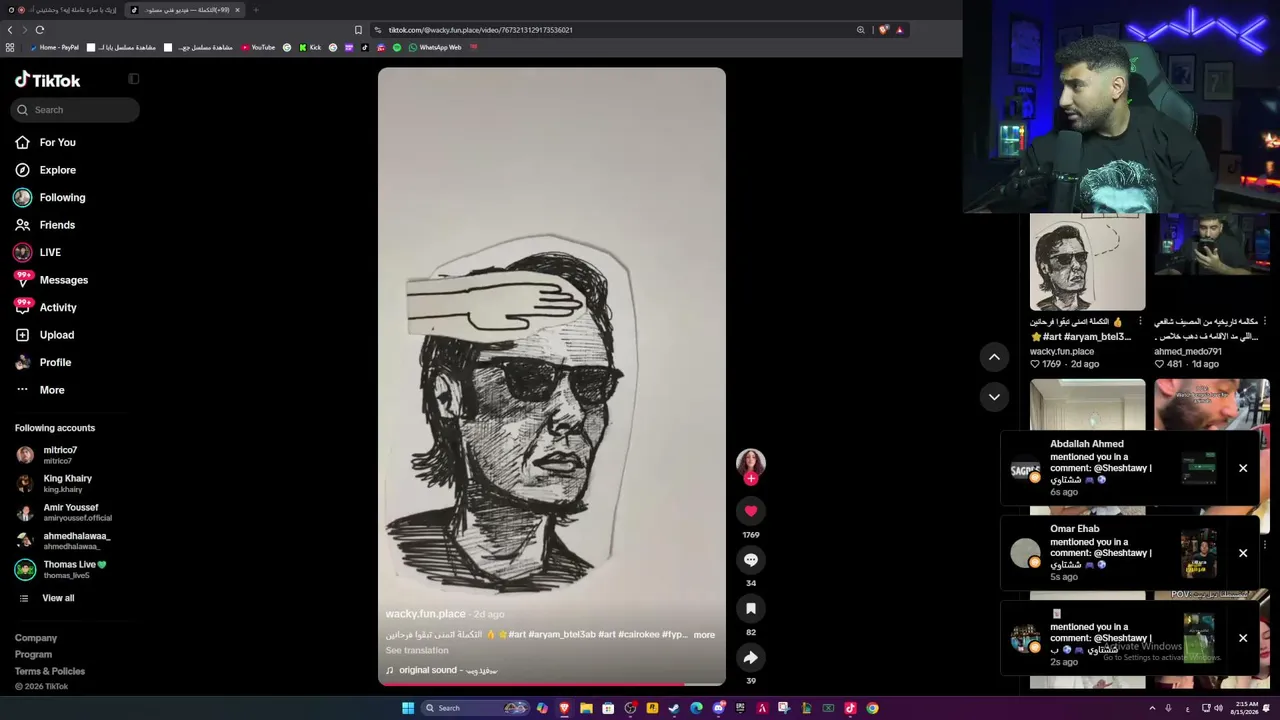Share the video with the arrow icon

751,657
